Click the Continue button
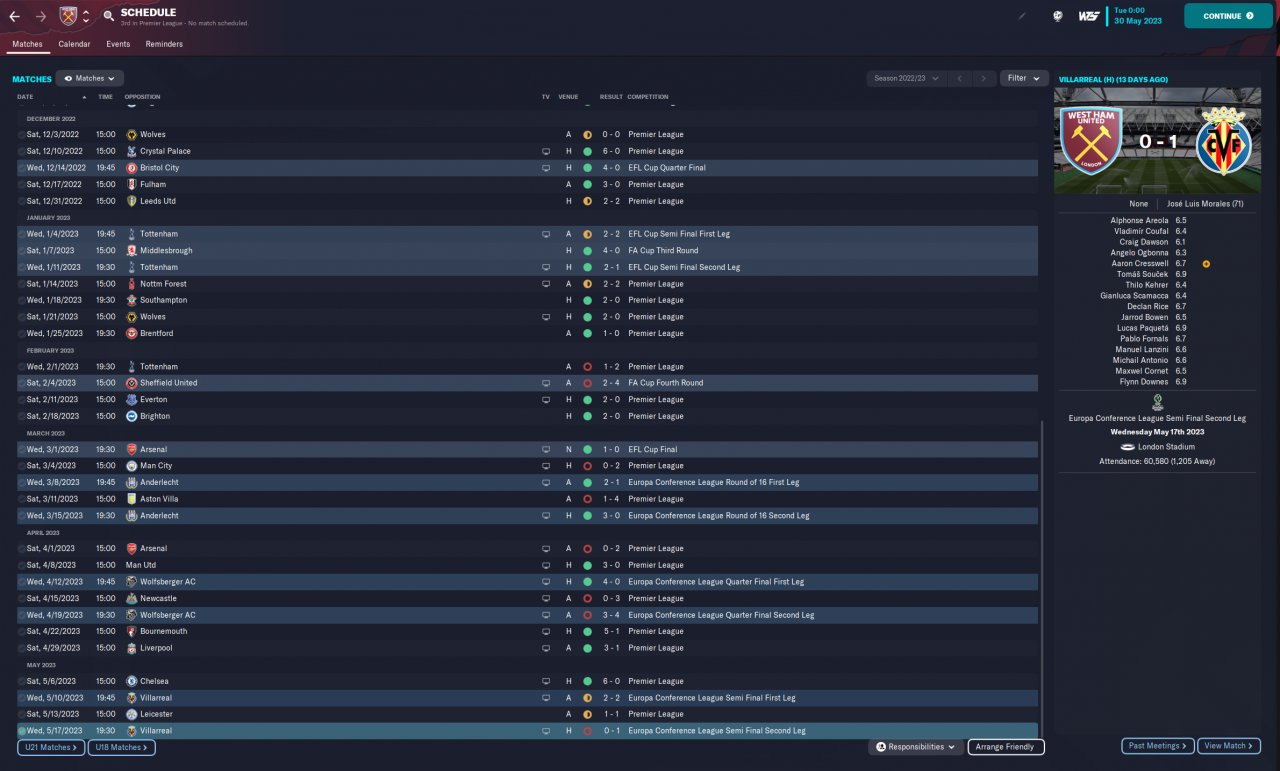Screen dimensions: 1280x771 coord(1228,16)
